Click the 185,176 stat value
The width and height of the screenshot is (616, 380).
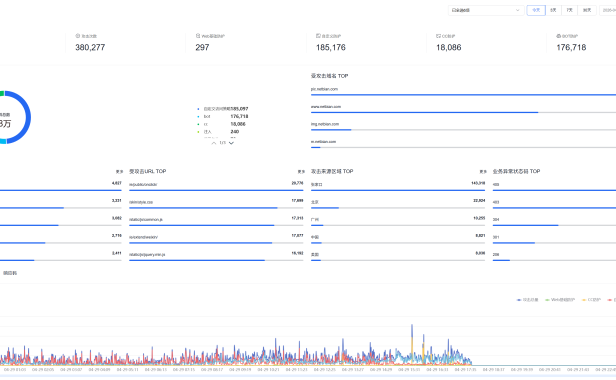click(x=331, y=48)
